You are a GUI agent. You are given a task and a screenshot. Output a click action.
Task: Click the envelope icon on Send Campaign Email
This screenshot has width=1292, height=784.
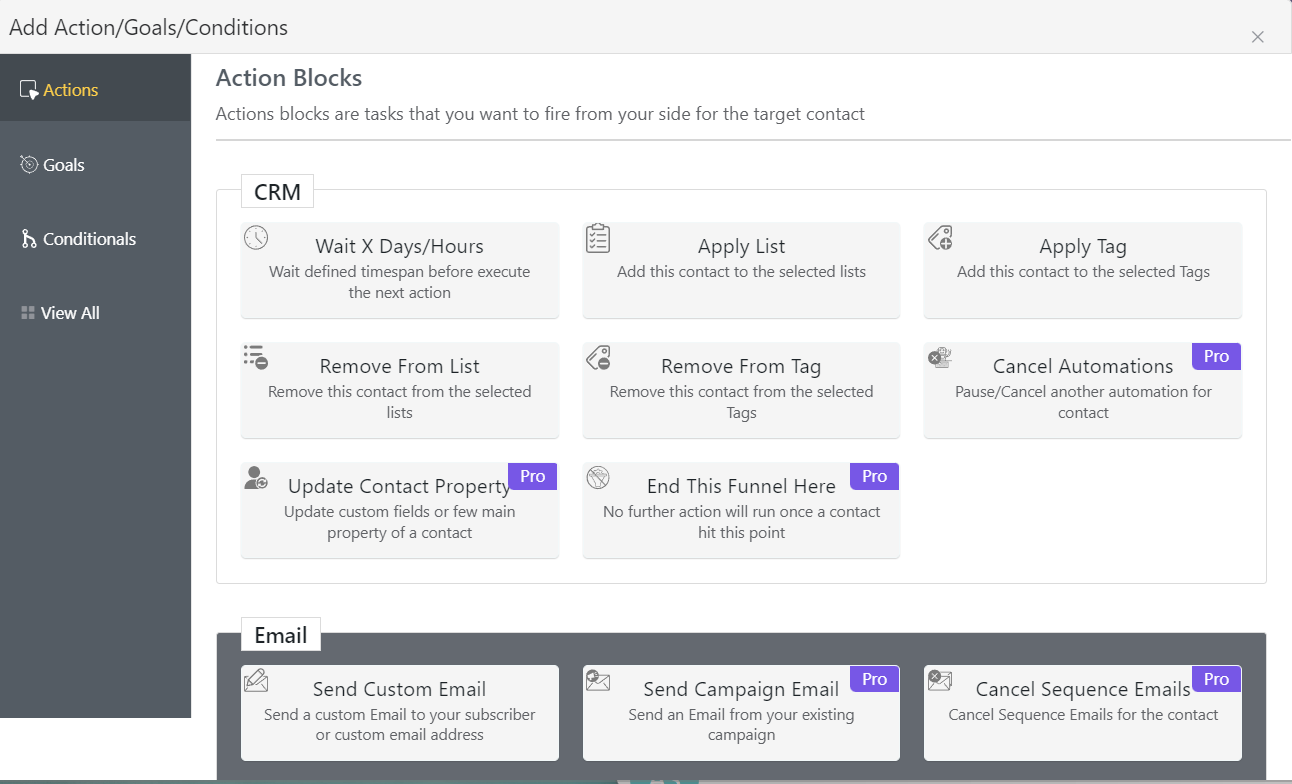tap(598, 681)
